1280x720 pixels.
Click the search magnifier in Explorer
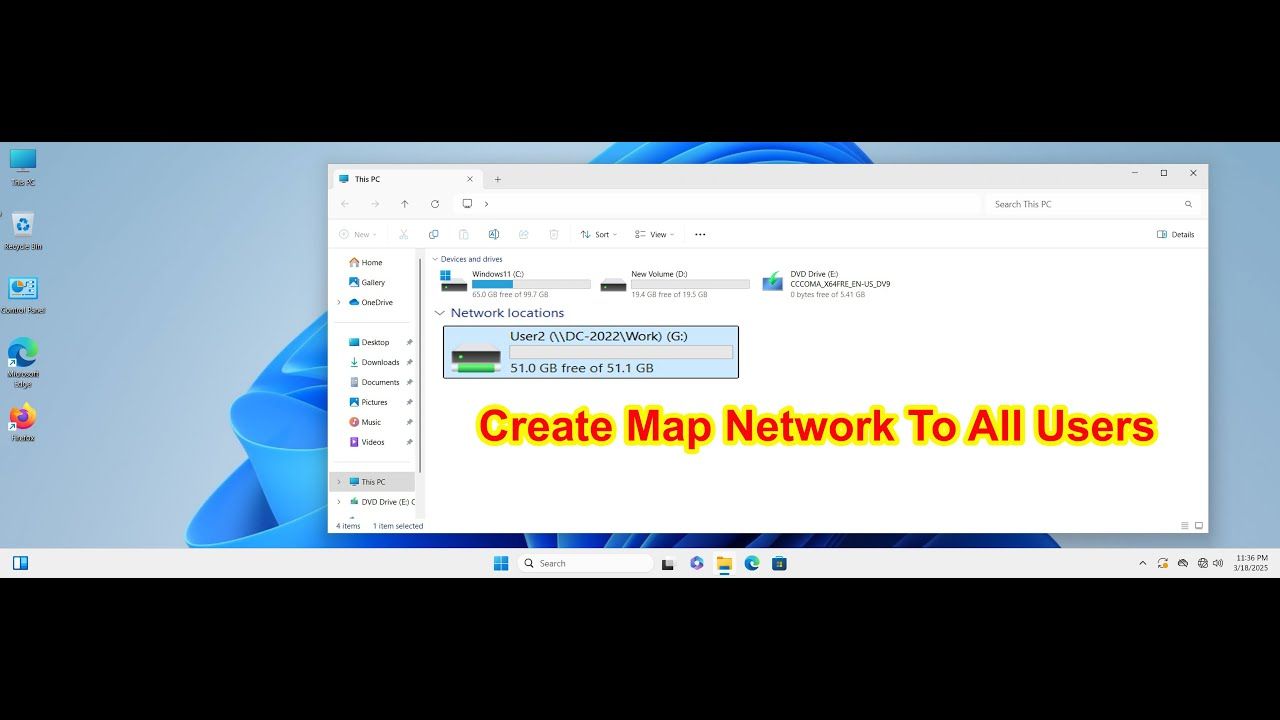1189,204
